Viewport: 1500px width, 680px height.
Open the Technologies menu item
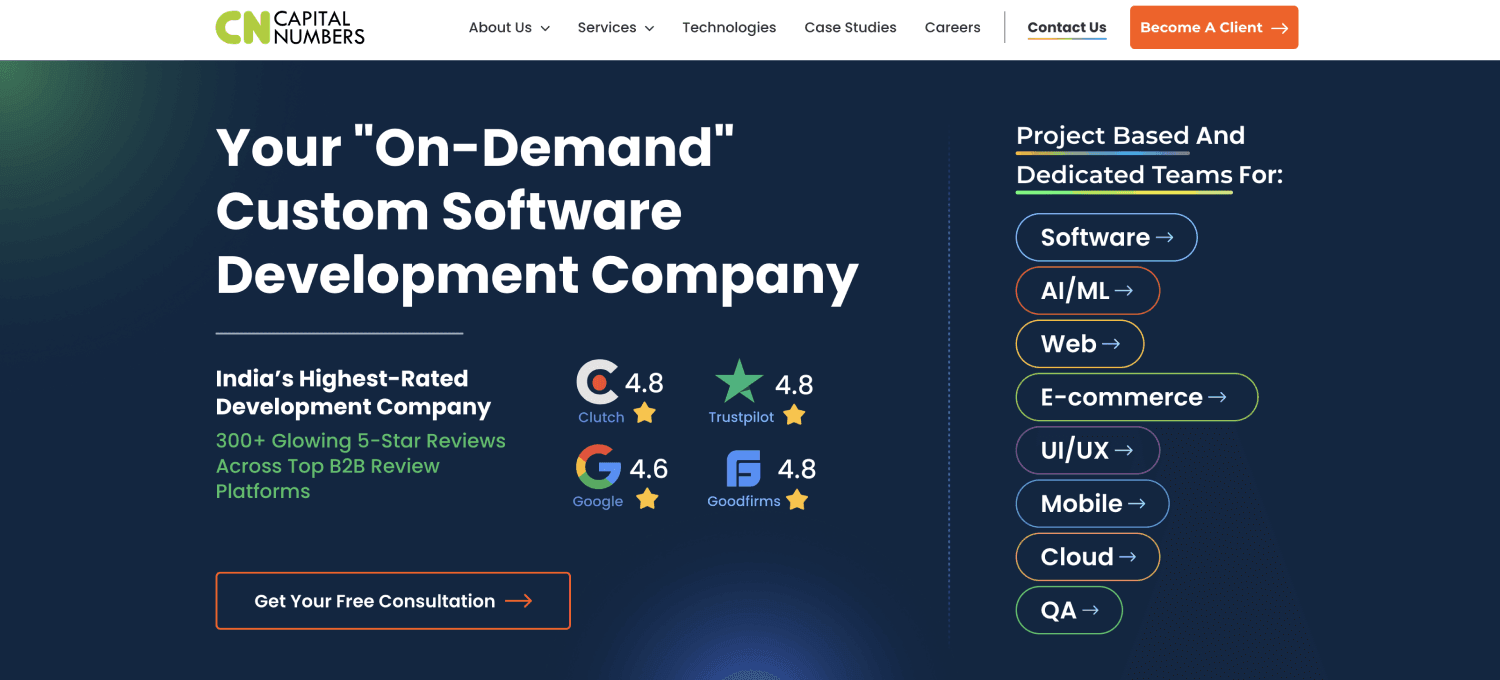[x=729, y=28]
